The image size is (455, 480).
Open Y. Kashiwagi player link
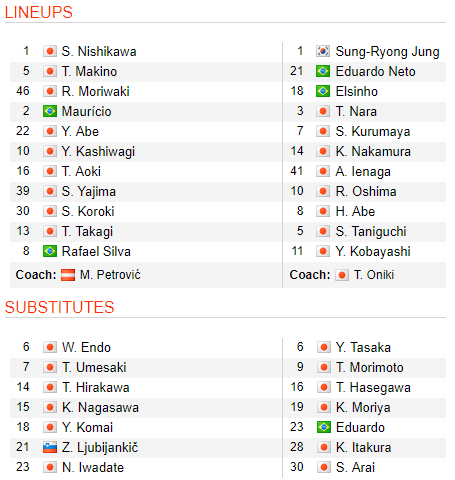[x=98, y=152]
